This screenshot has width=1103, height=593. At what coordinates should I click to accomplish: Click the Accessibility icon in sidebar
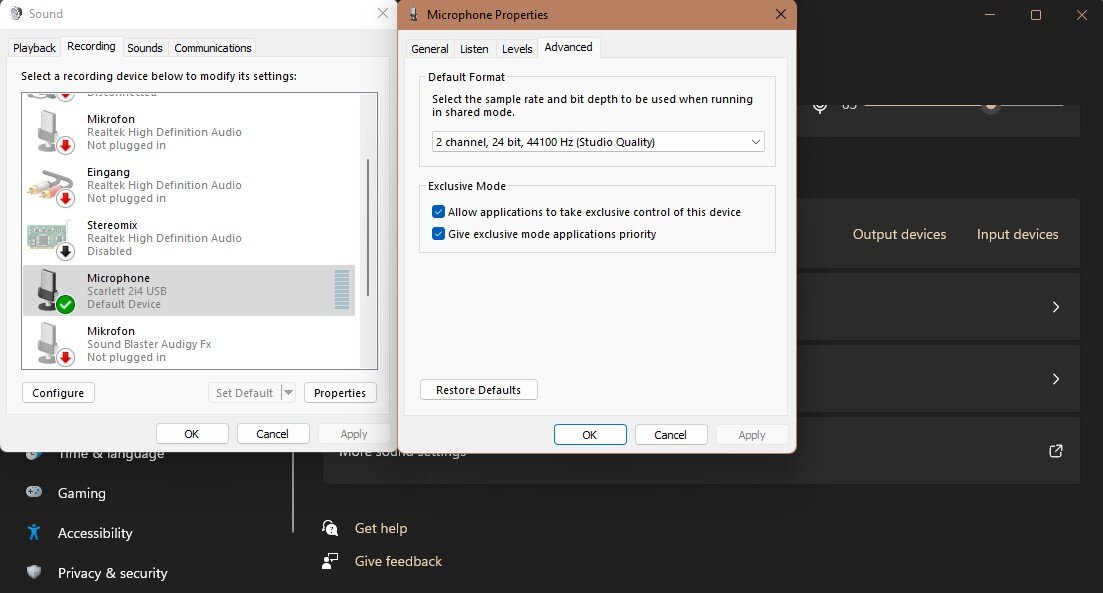point(35,533)
